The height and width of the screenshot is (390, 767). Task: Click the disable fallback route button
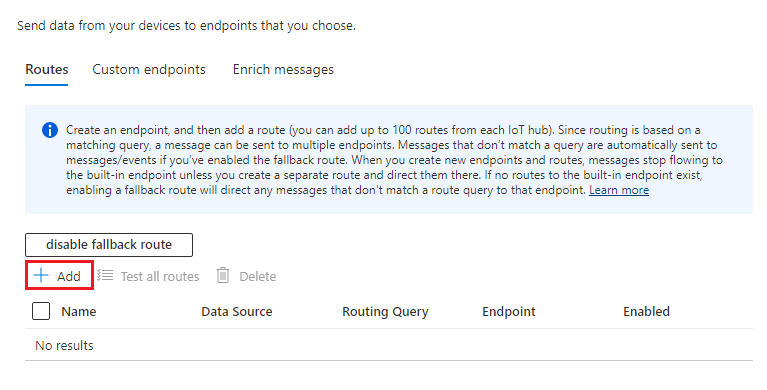(109, 245)
